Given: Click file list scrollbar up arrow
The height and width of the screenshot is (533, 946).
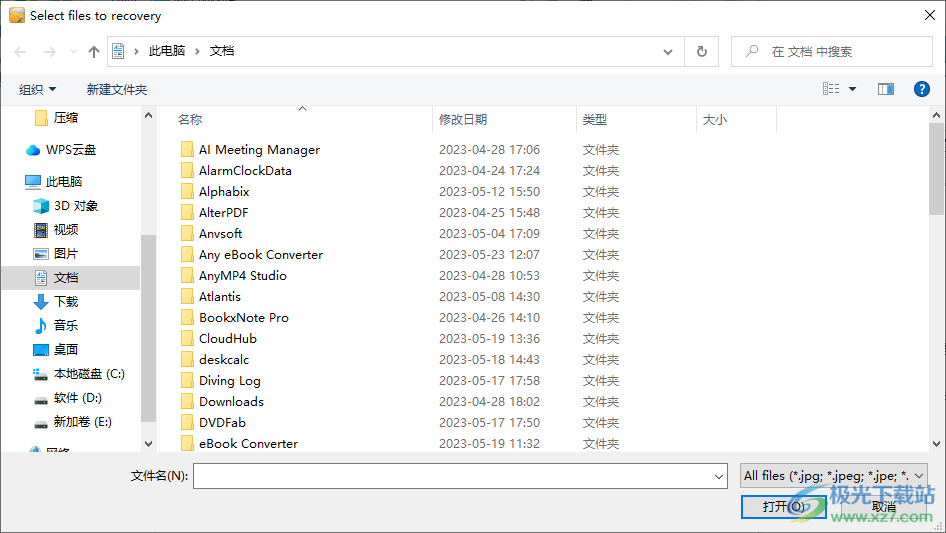Looking at the screenshot, I should click(936, 115).
